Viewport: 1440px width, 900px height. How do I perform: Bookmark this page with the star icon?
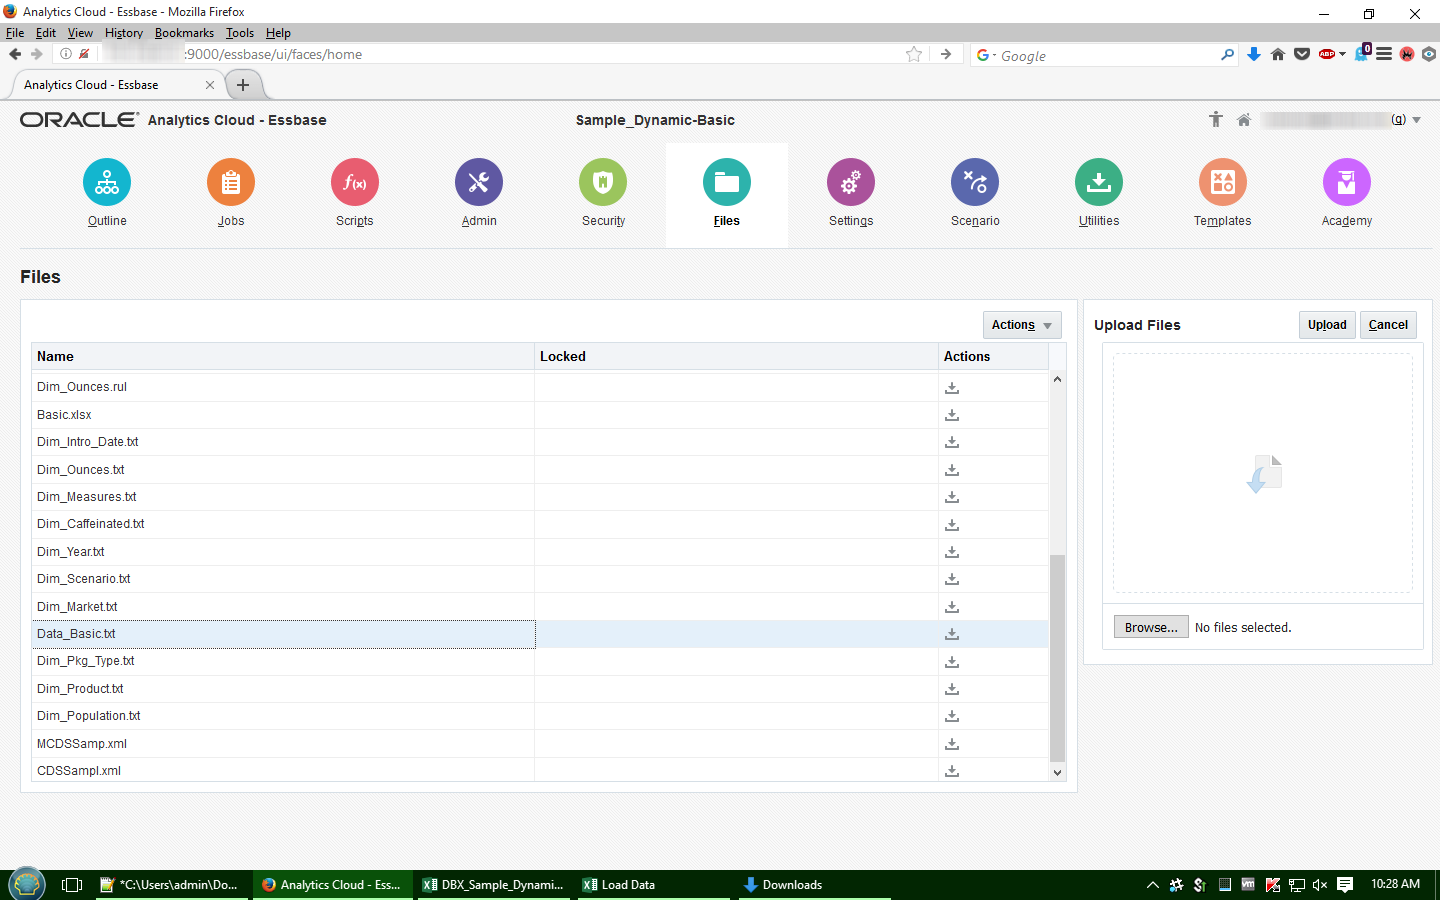(x=914, y=54)
